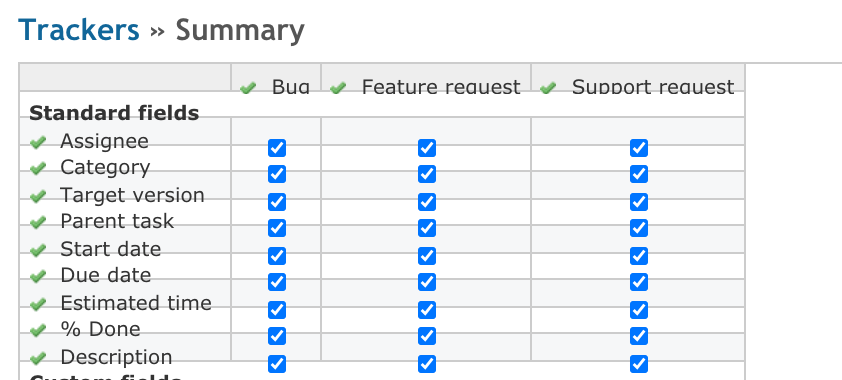Image resolution: width=842 pixels, height=380 pixels.
Task: Uncheck Target version for Support request
Action: click(638, 202)
